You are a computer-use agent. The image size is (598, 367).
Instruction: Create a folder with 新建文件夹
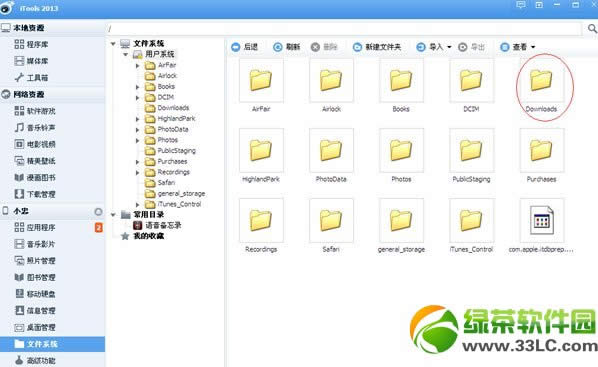[x=377, y=47]
